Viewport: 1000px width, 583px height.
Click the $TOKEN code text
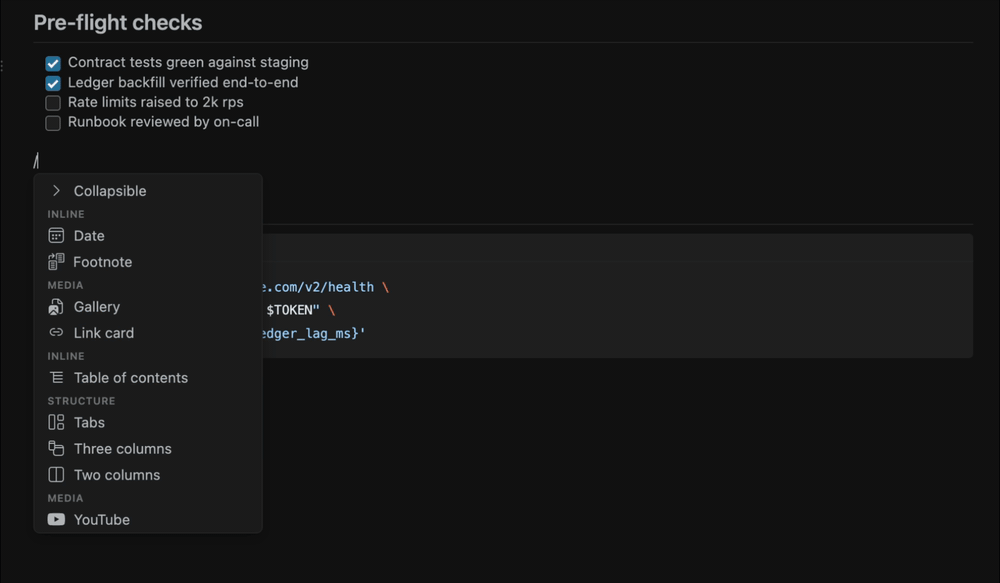(x=293, y=310)
